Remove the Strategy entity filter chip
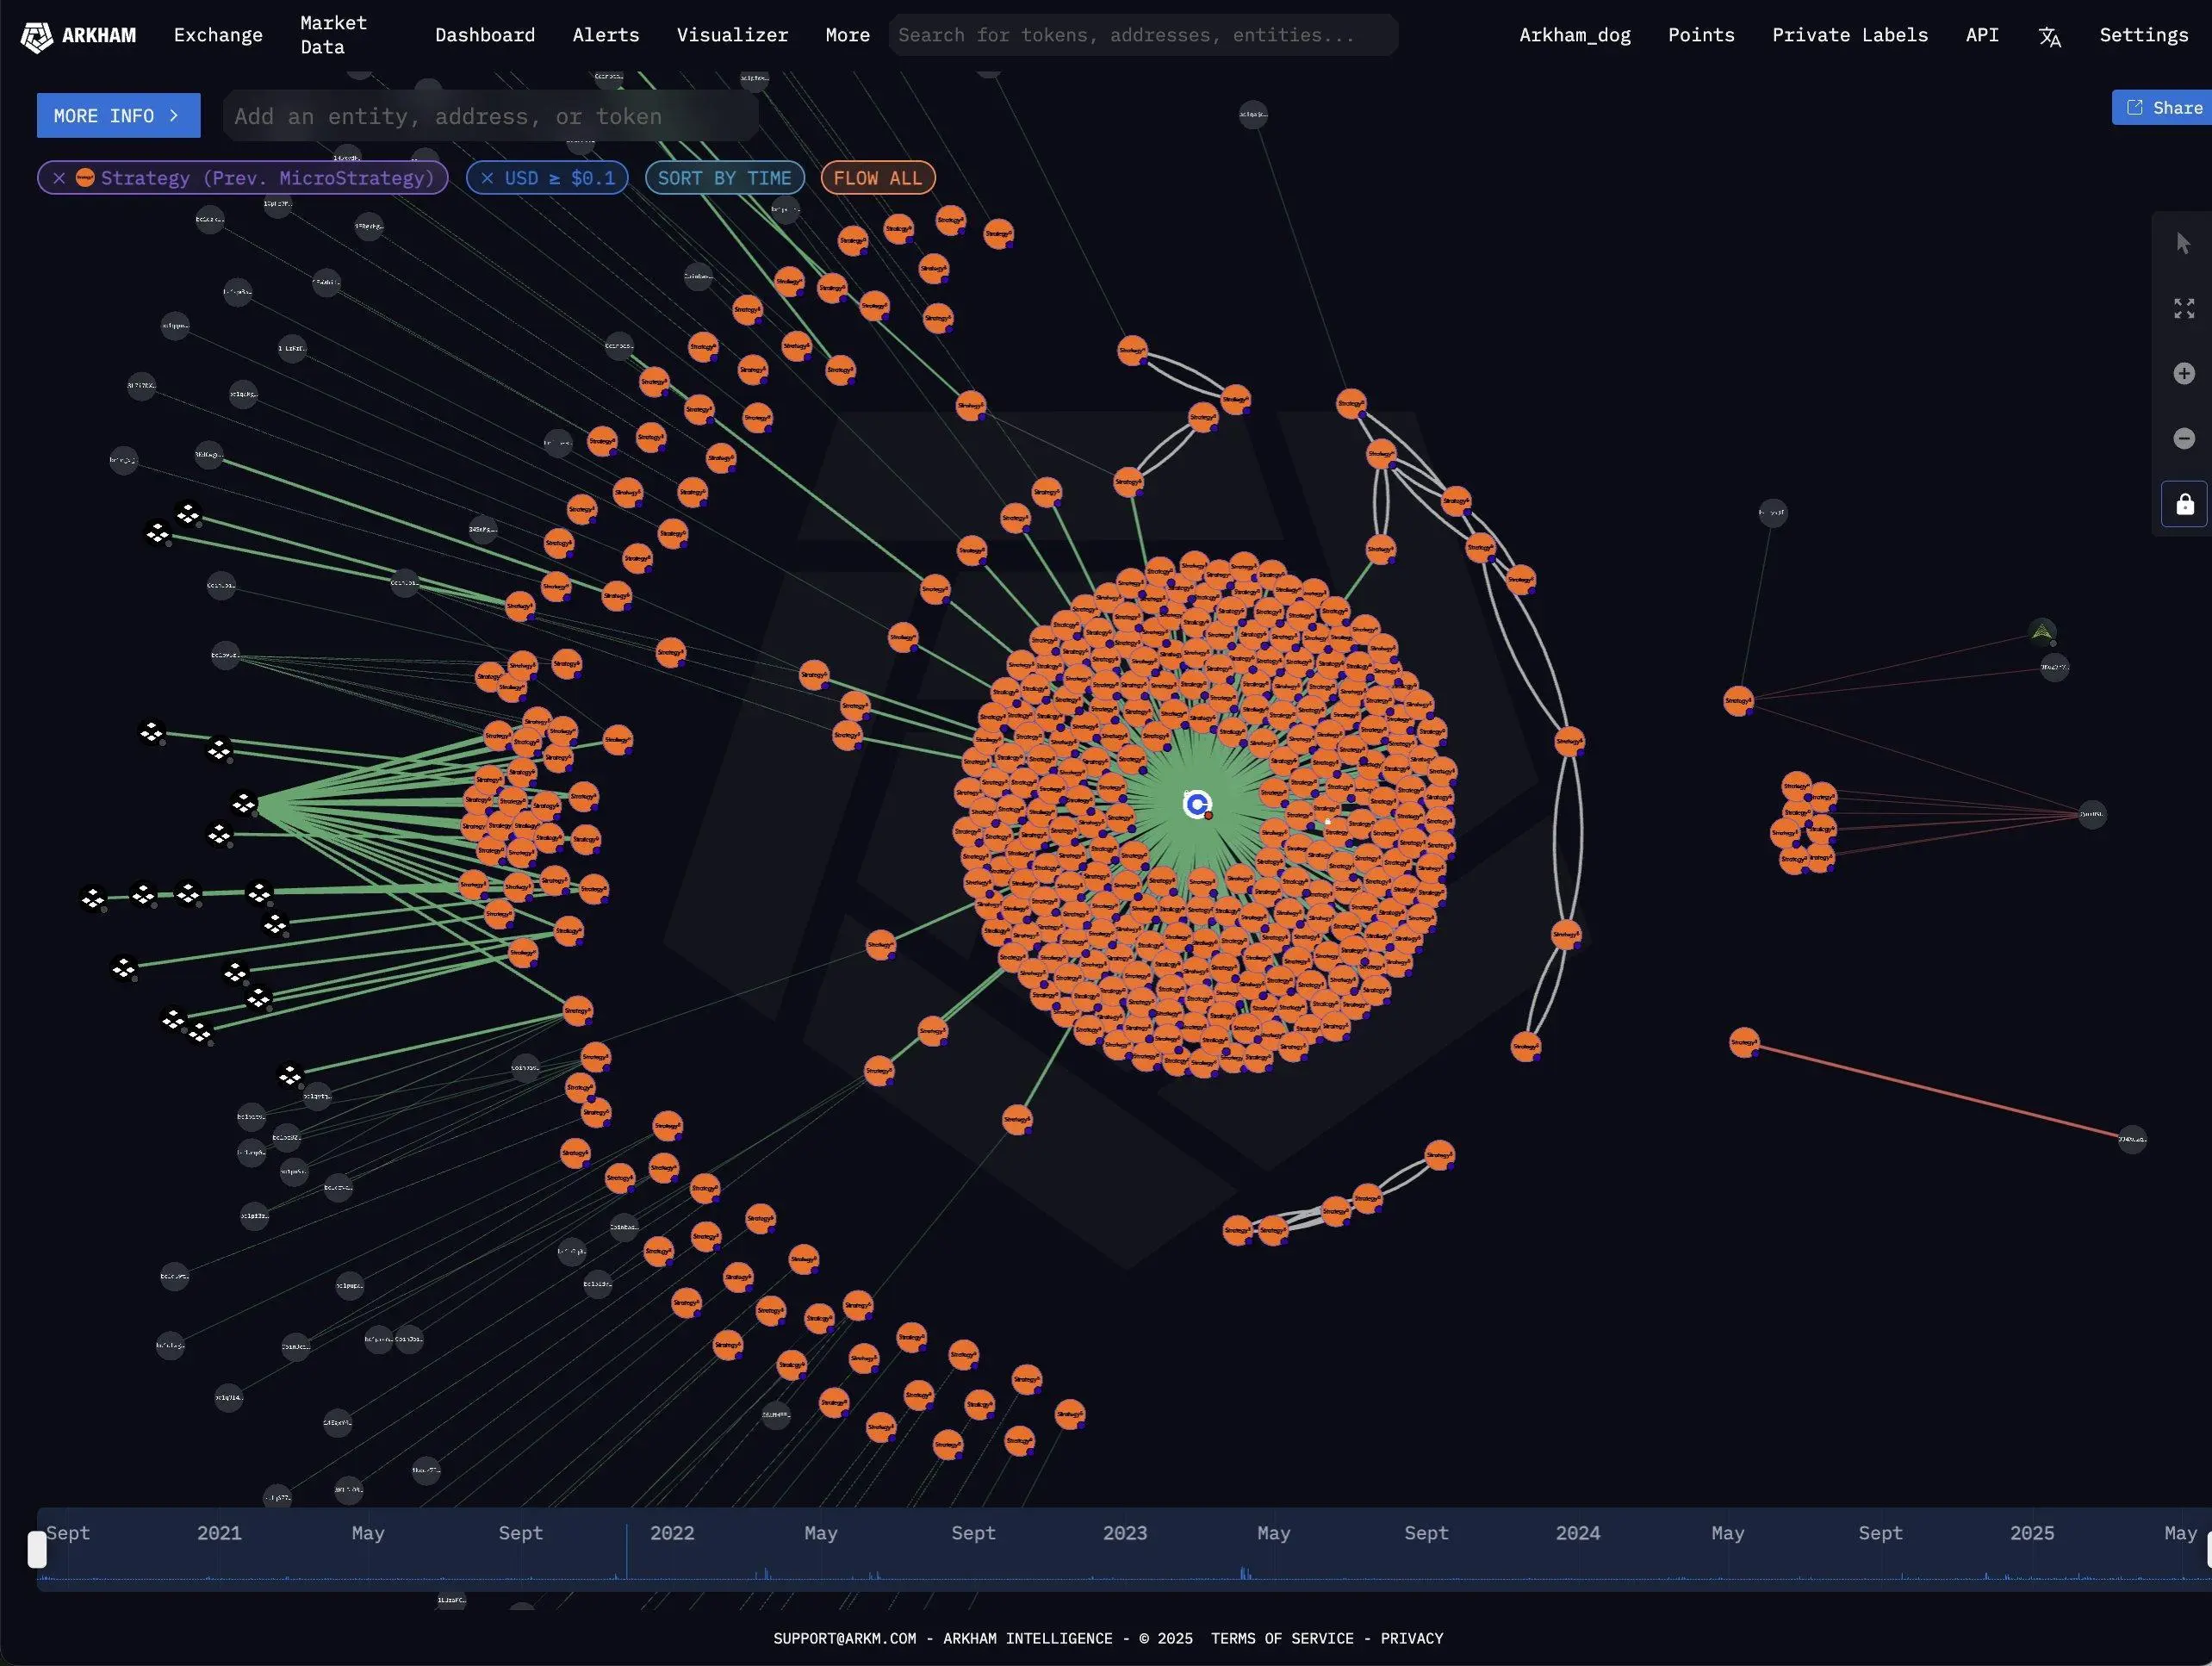The width and height of the screenshot is (2212, 1666). click(59, 178)
